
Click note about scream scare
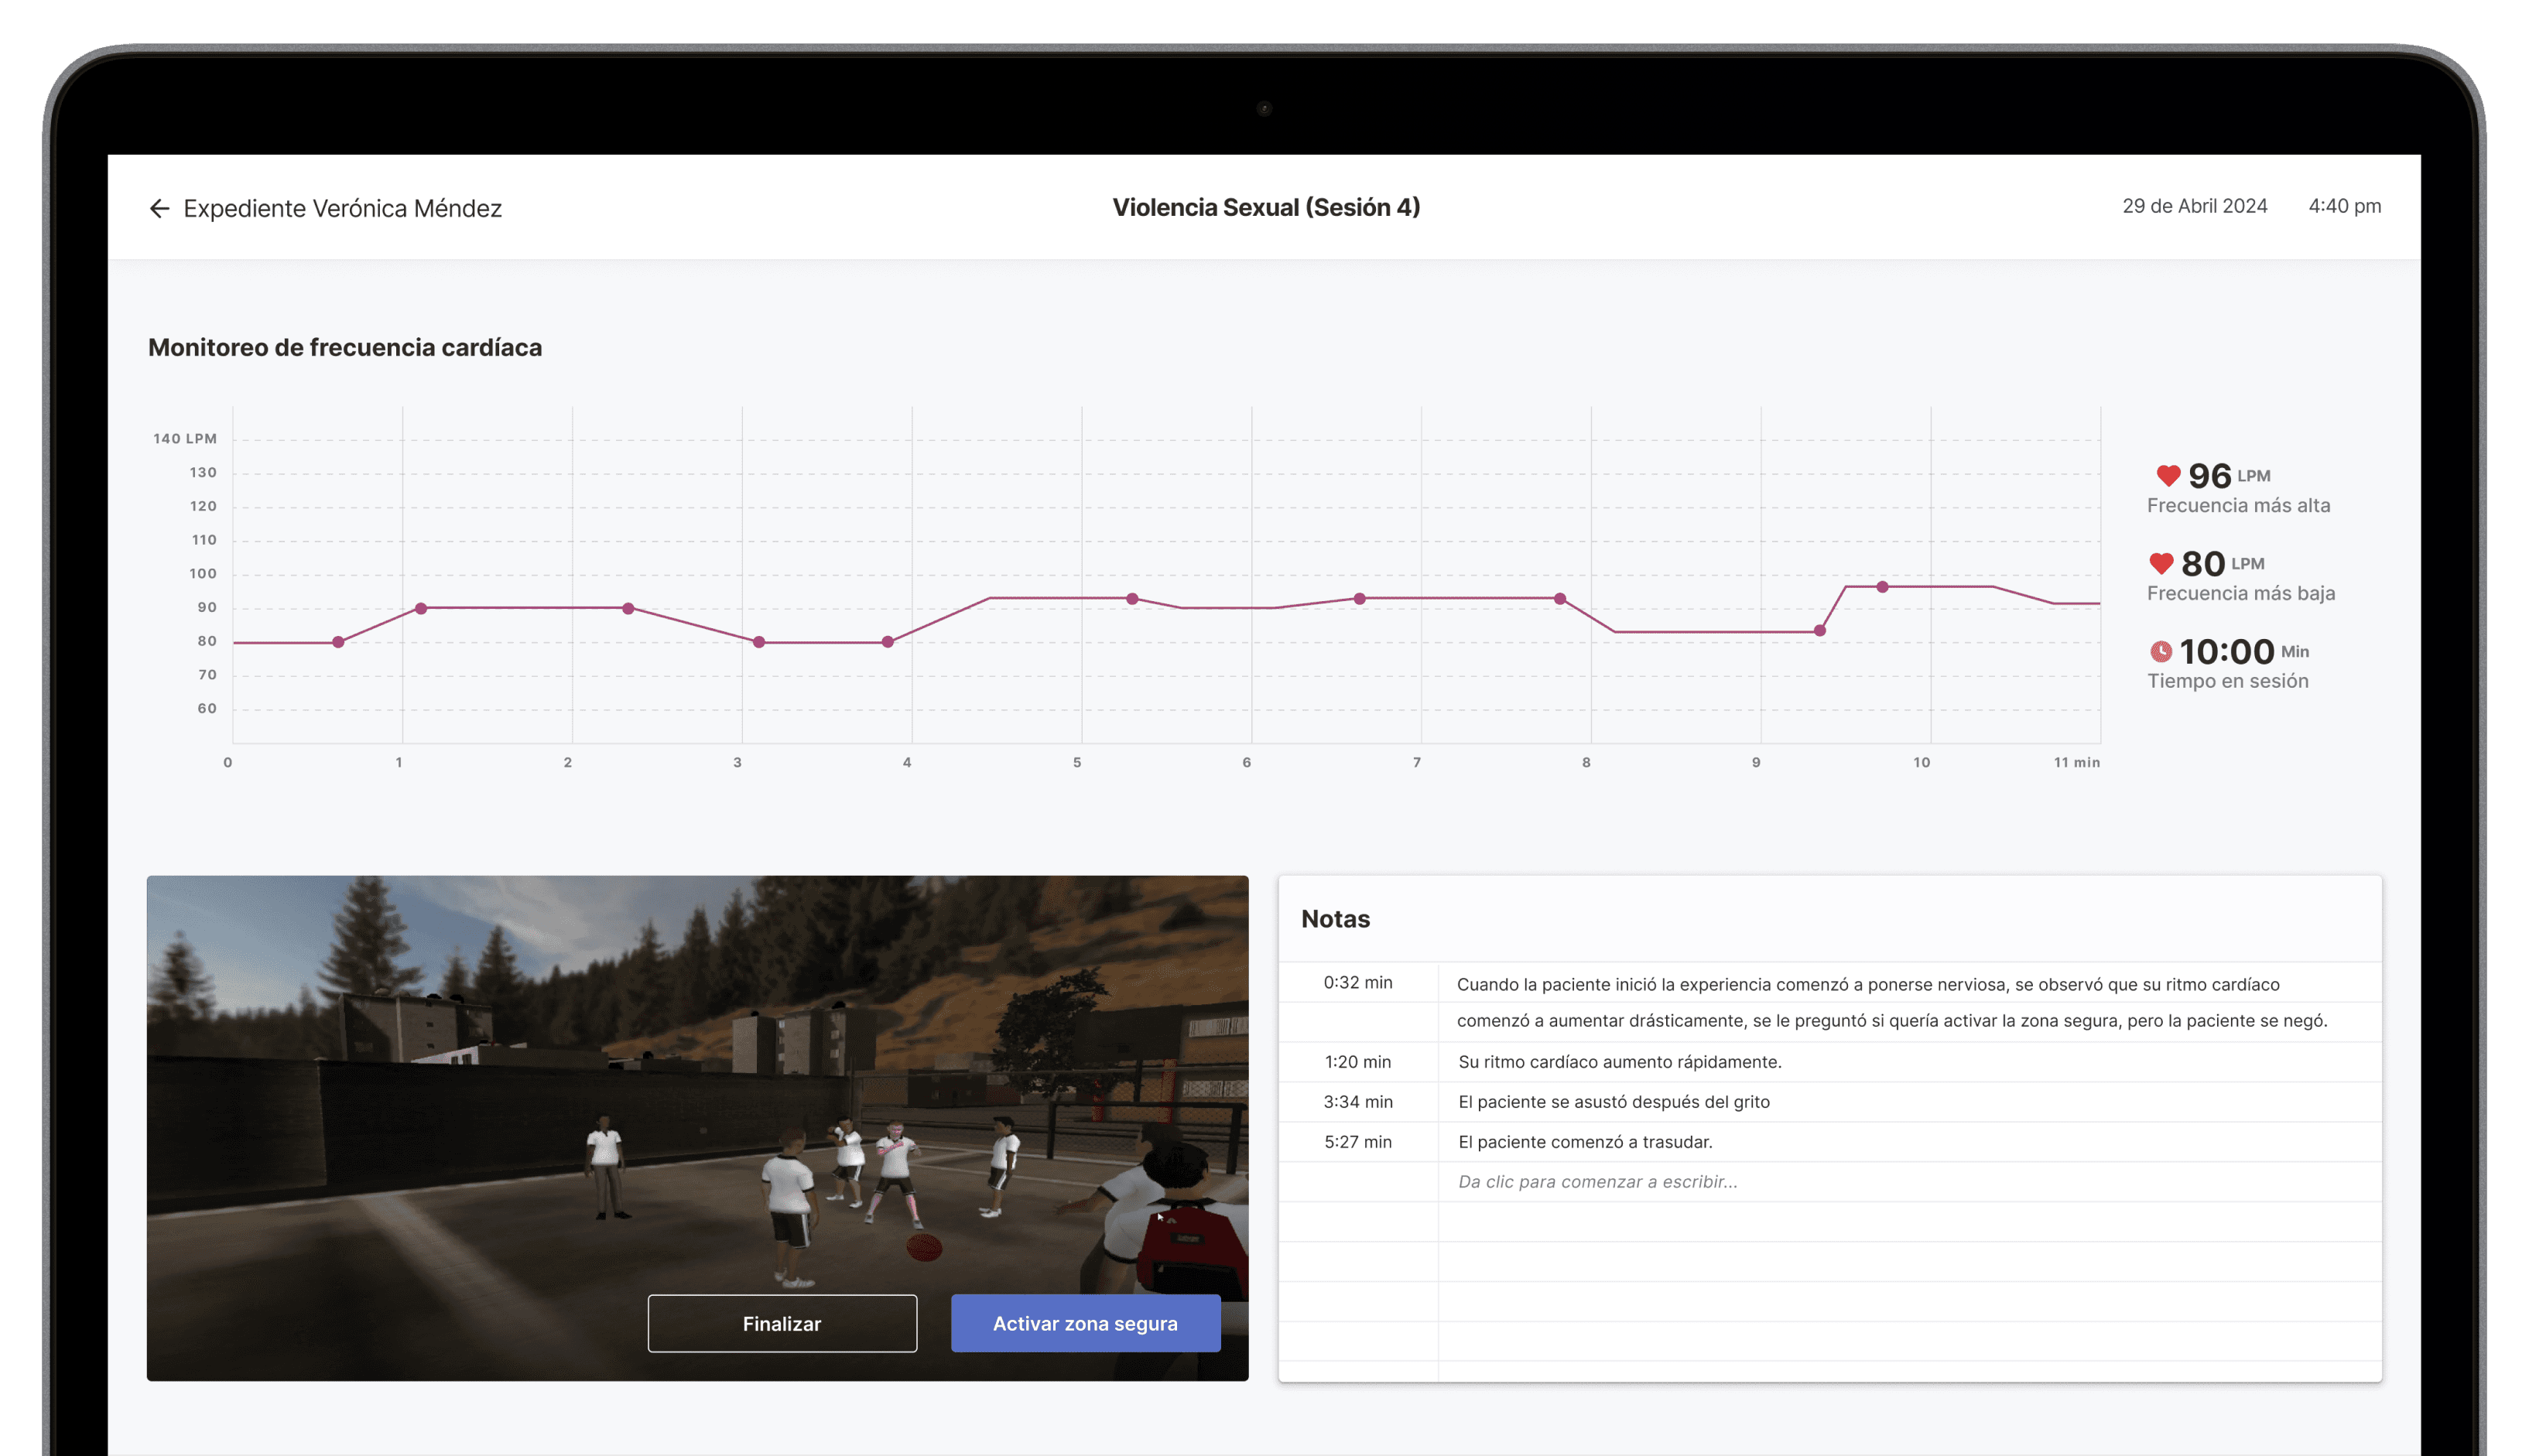click(1613, 1102)
